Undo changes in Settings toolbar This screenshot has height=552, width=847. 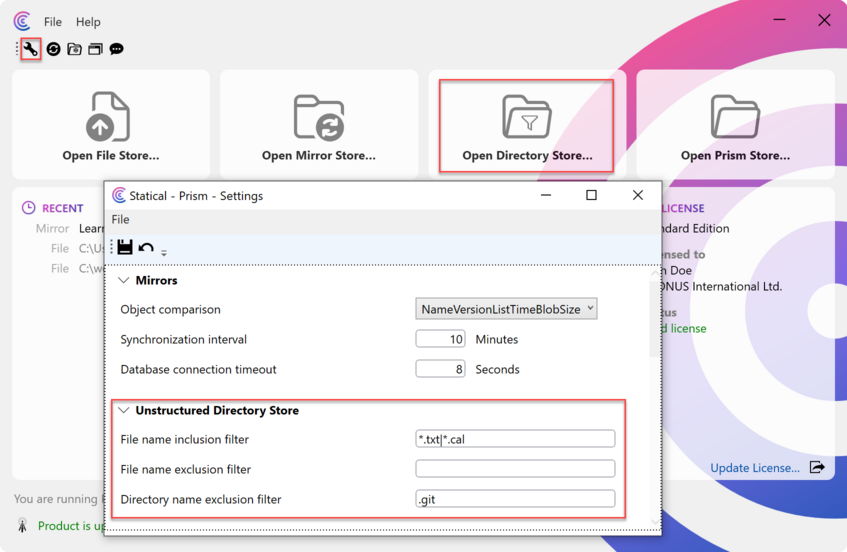click(x=146, y=247)
